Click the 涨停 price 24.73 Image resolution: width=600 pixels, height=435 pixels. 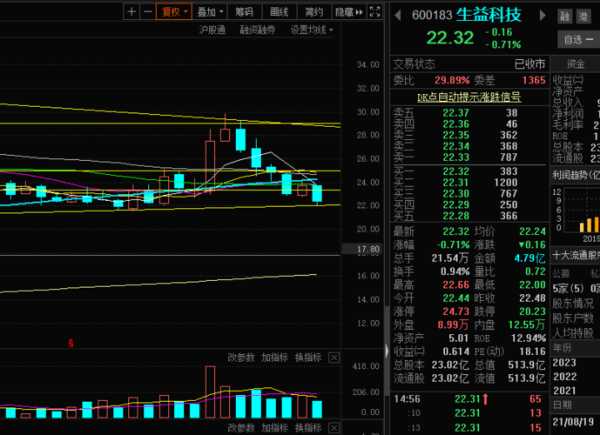456,311
